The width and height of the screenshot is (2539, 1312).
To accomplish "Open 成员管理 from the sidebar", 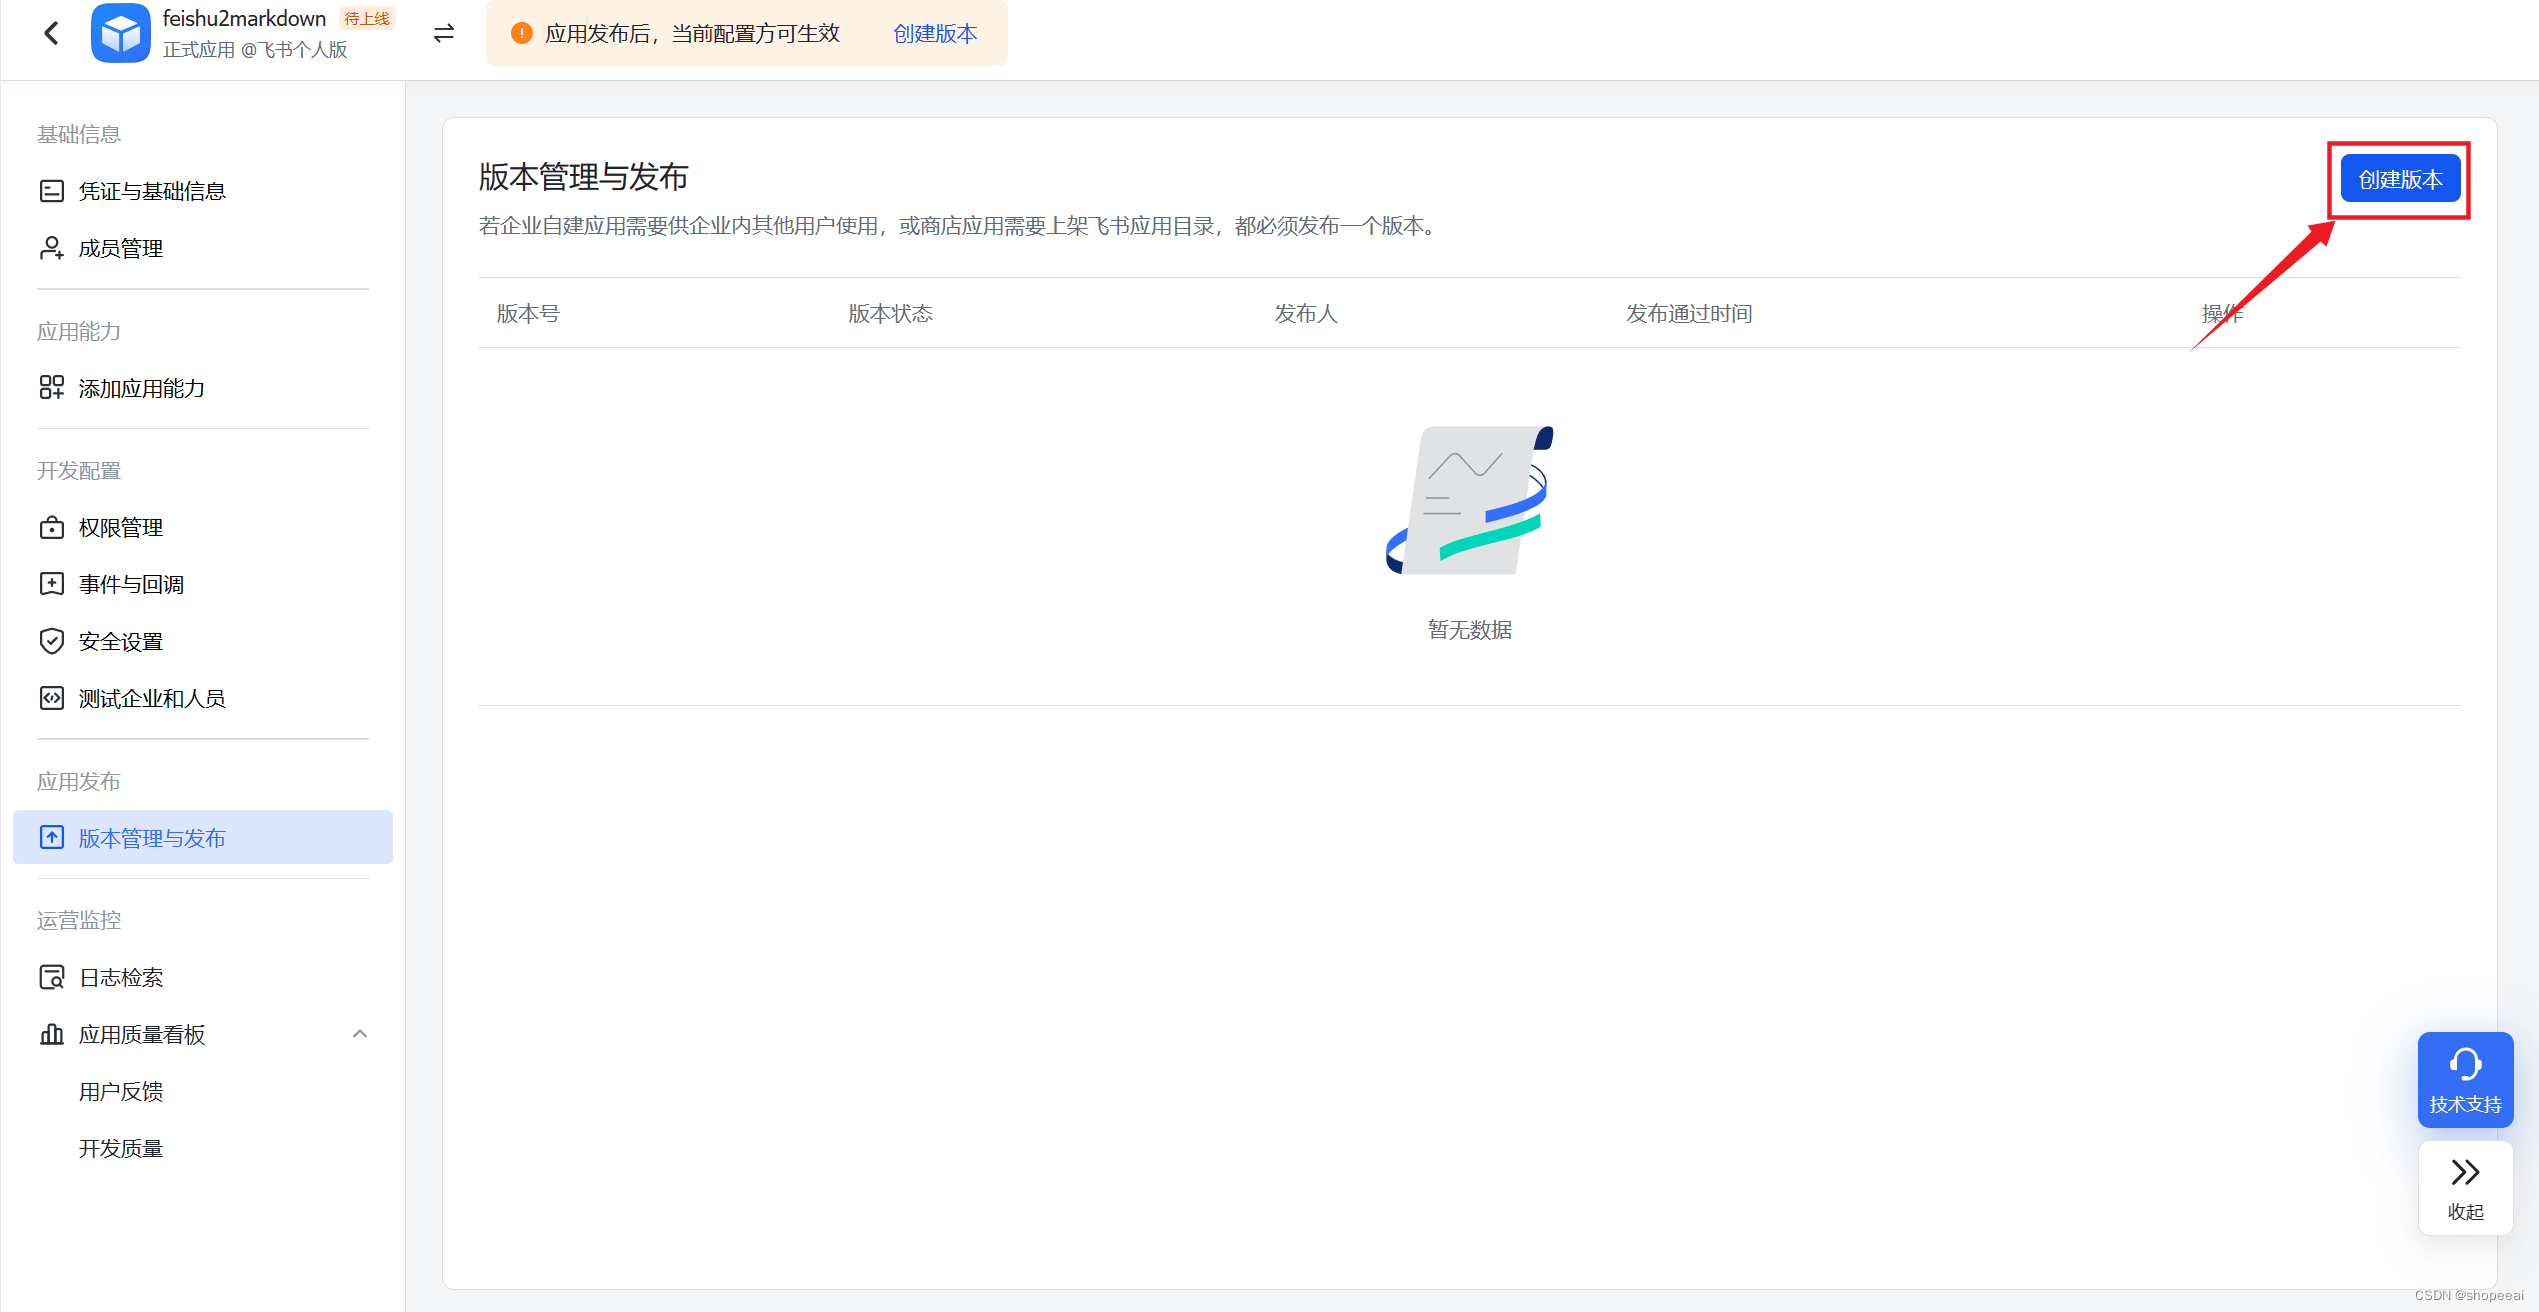I will (x=120, y=248).
